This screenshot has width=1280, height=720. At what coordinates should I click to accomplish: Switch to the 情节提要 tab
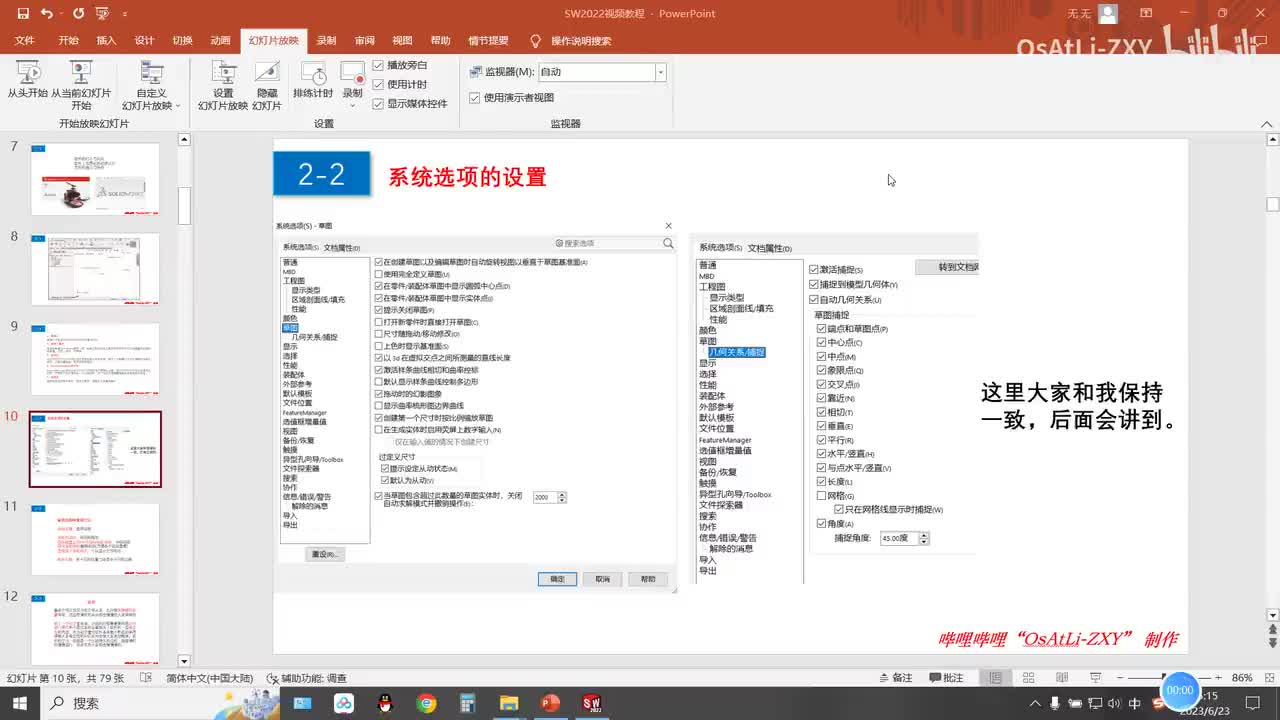(x=488, y=41)
